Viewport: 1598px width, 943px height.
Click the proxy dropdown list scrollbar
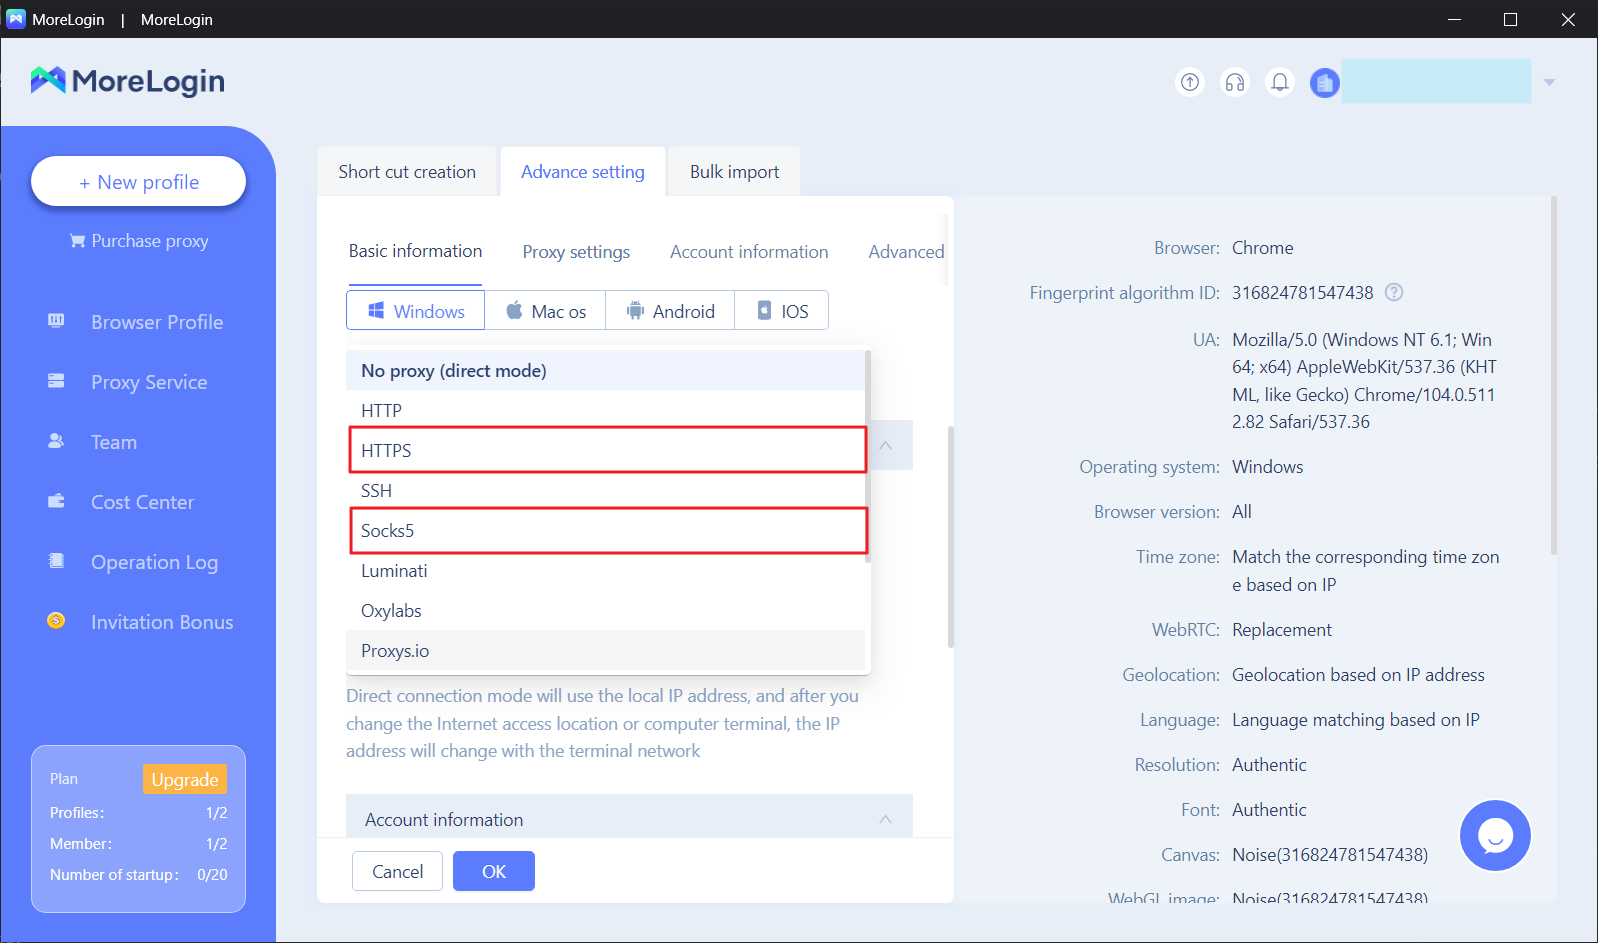coord(868,457)
